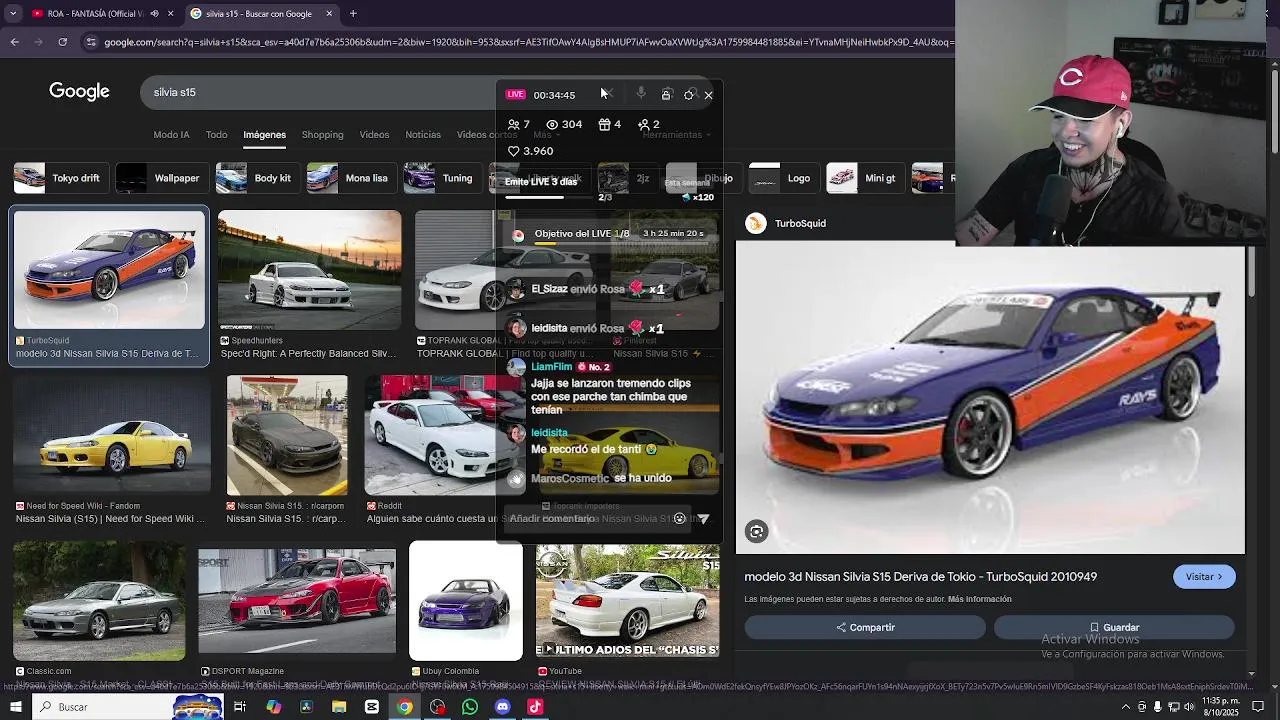Filter images by 'Tokyo drift' chip
The image size is (1280, 720).
tap(59, 178)
